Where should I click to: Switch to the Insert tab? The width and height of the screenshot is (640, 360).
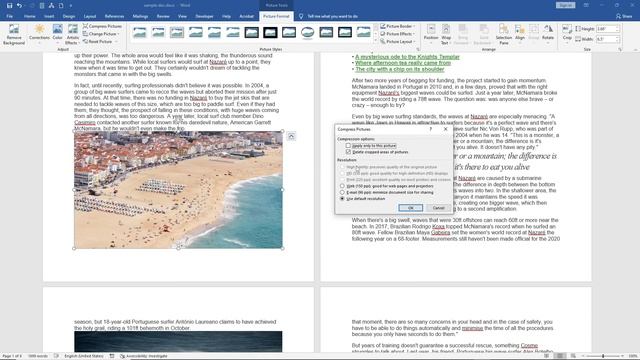coord(49,16)
